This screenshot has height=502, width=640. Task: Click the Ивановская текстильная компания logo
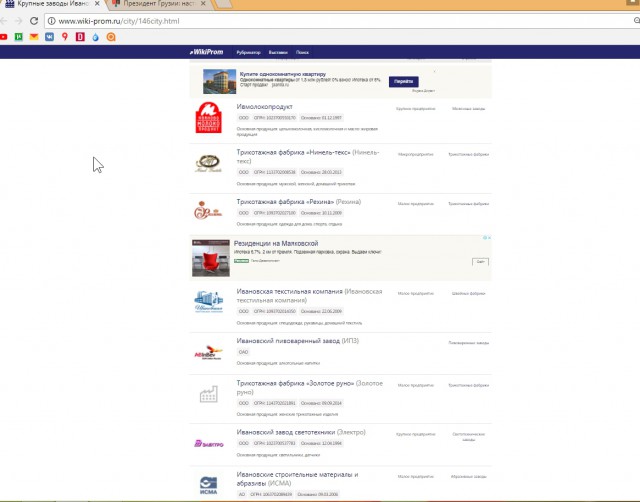tap(209, 302)
